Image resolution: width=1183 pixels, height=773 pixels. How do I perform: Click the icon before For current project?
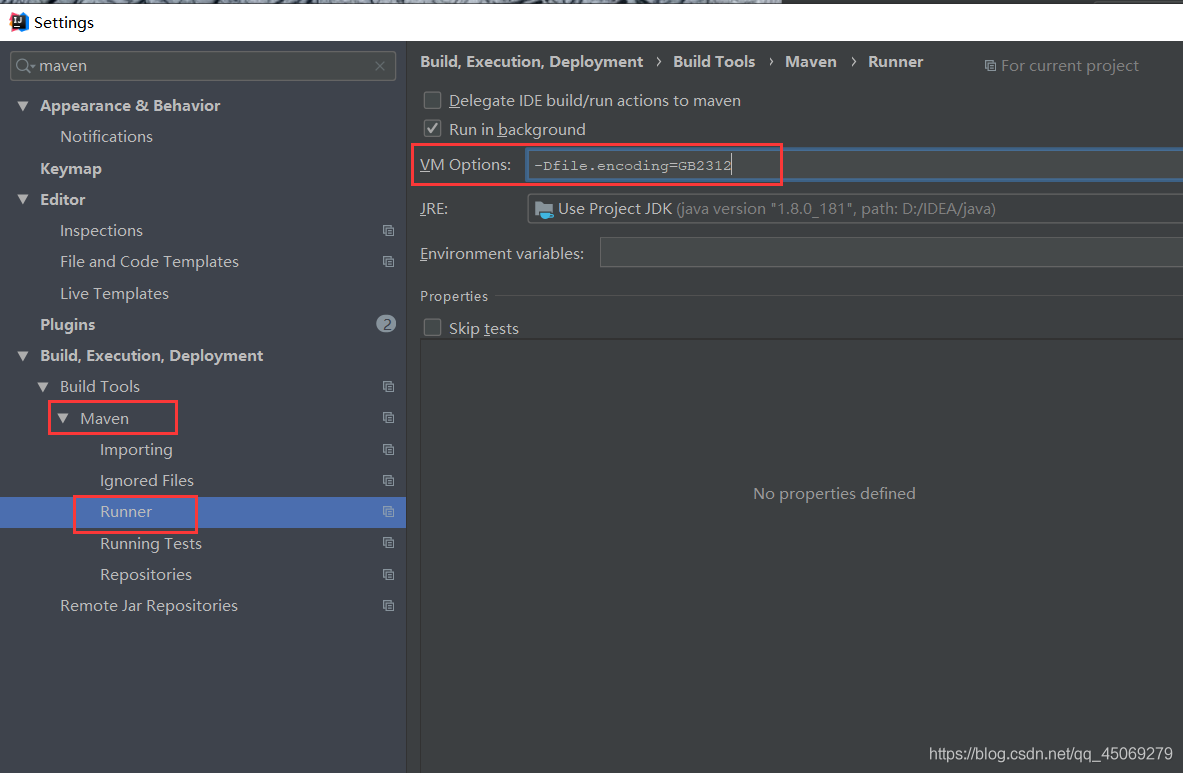point(990,66)
